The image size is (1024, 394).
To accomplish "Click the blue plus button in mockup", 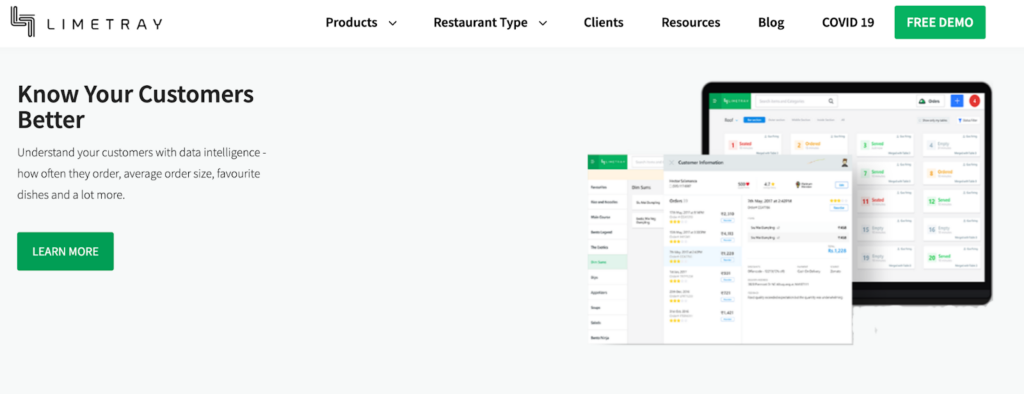I will click(957, 101).
